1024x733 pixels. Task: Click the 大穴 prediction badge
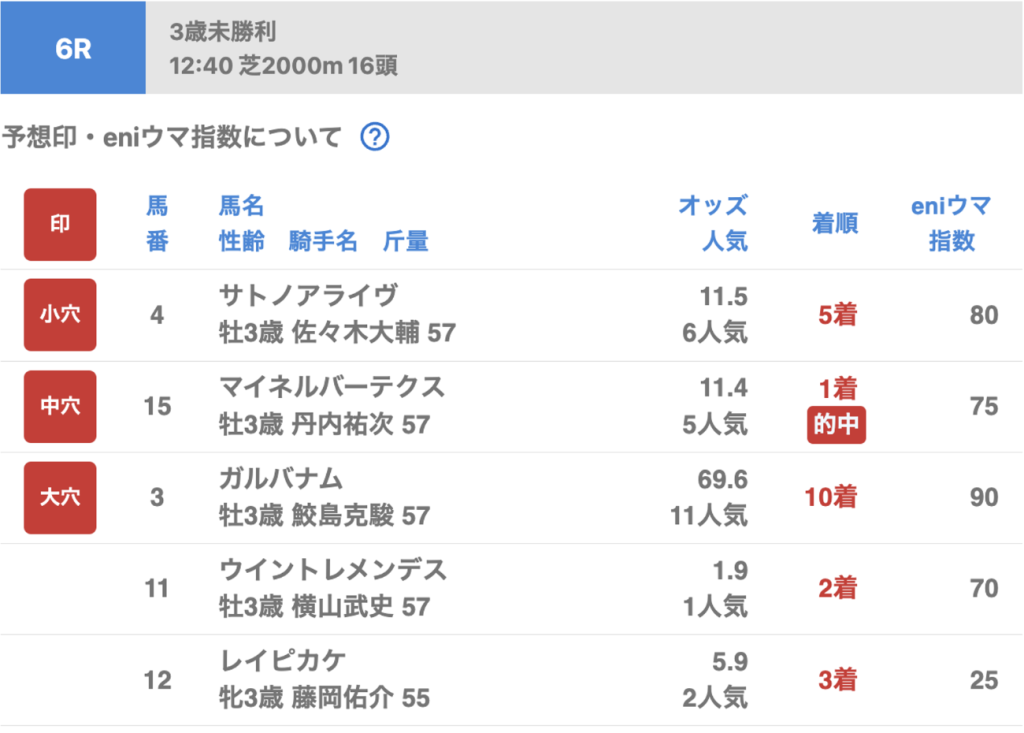tap(60, 497)
